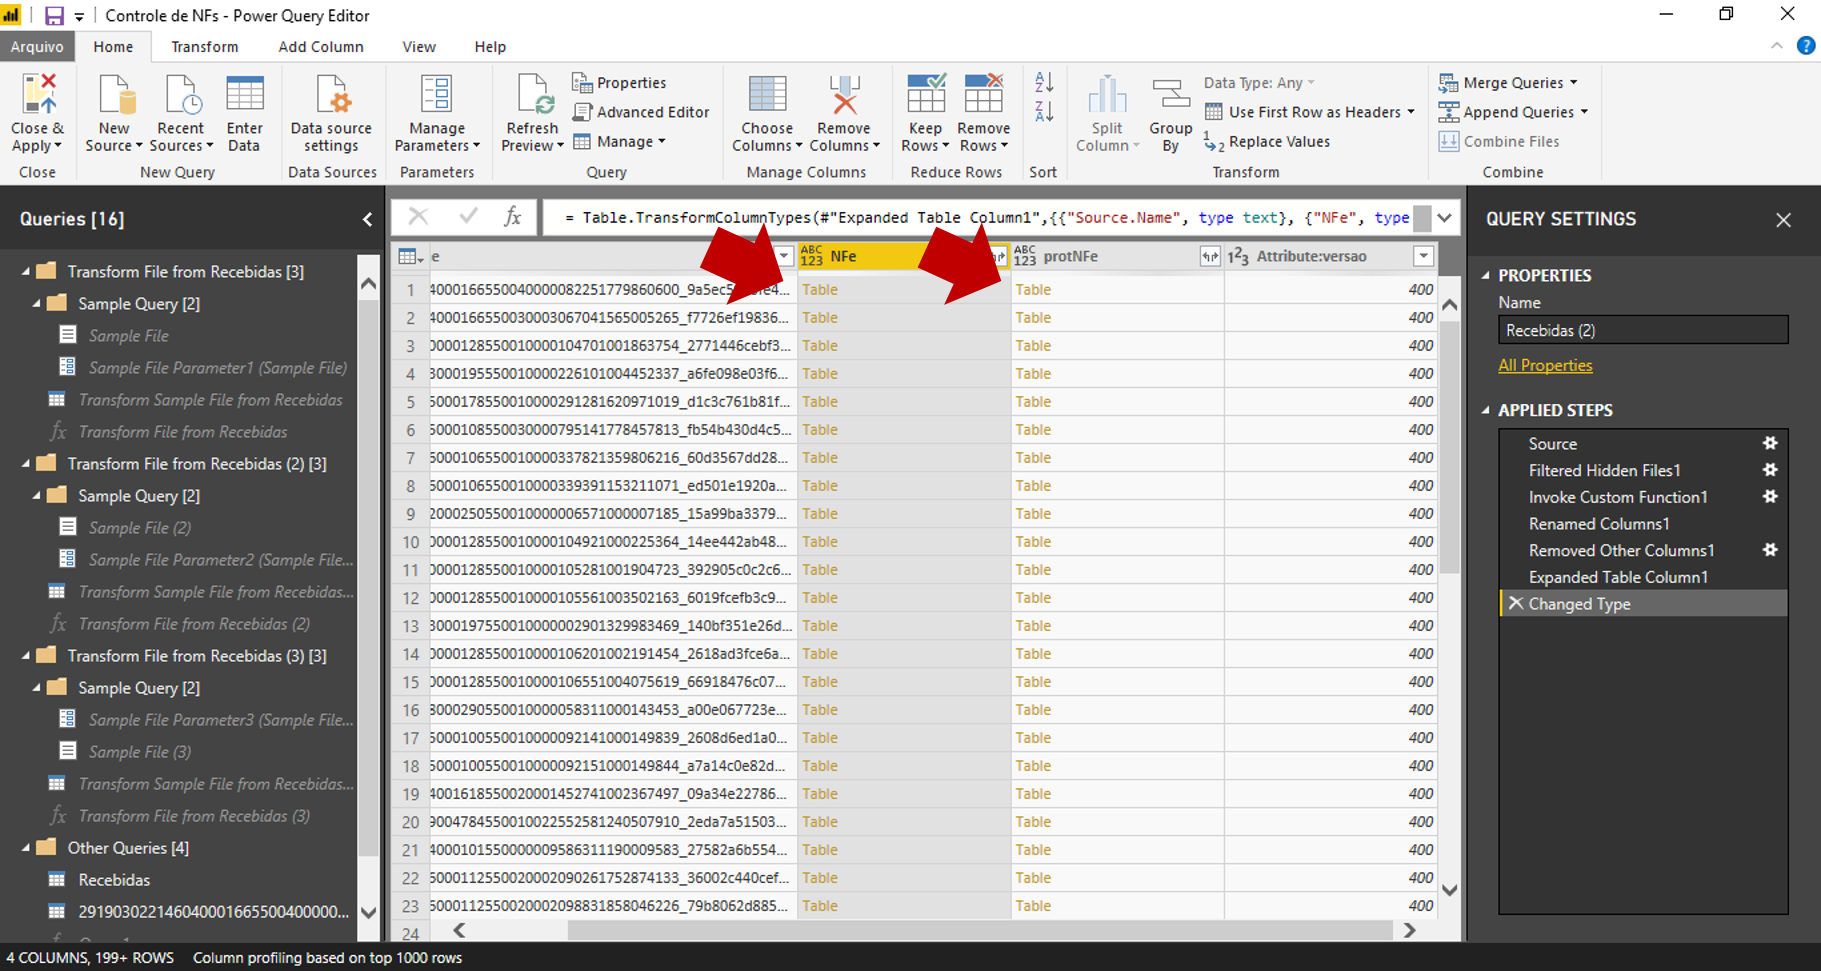Viewport: 1821px width, 971px height.
Task: Open Attribute:versao column filter dropdown
Action: point(1423,257)
